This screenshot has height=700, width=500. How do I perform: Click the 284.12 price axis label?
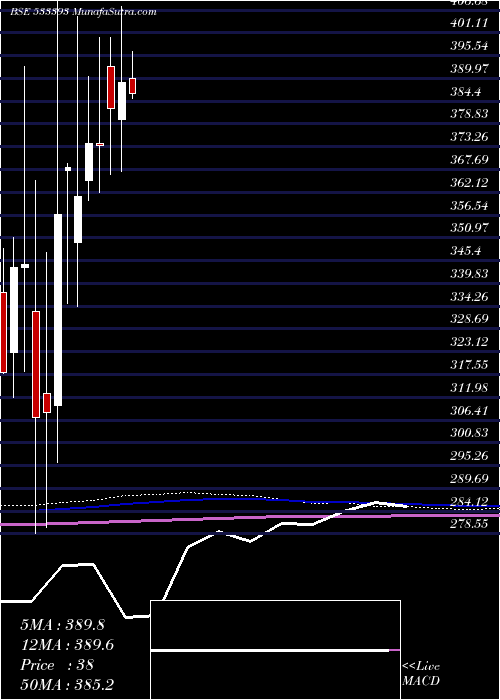pos(469,502)
